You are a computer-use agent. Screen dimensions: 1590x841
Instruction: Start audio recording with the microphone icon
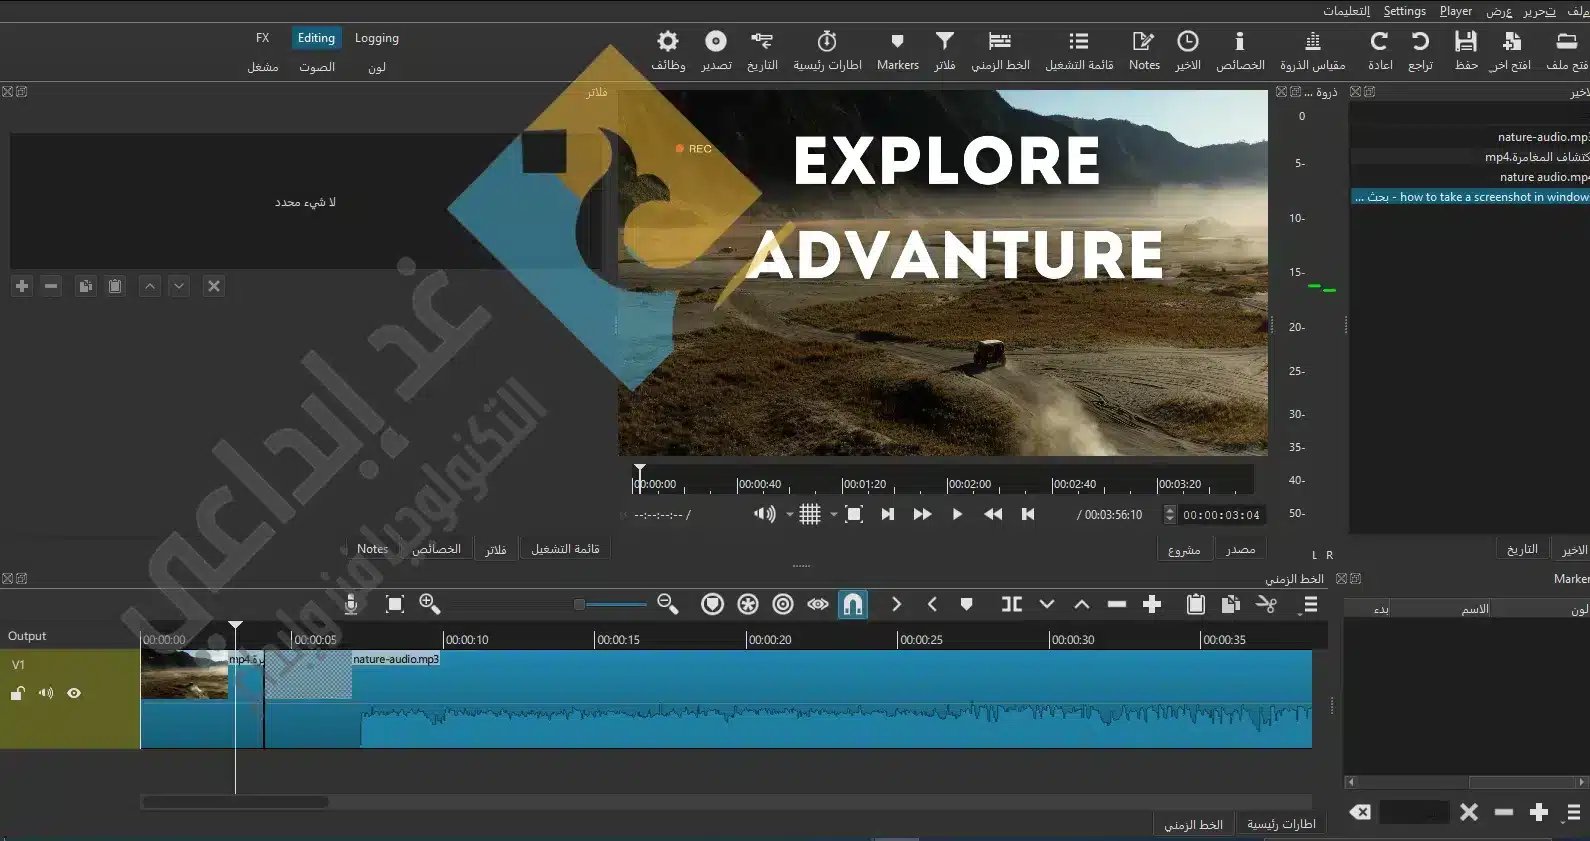point(351,604)
